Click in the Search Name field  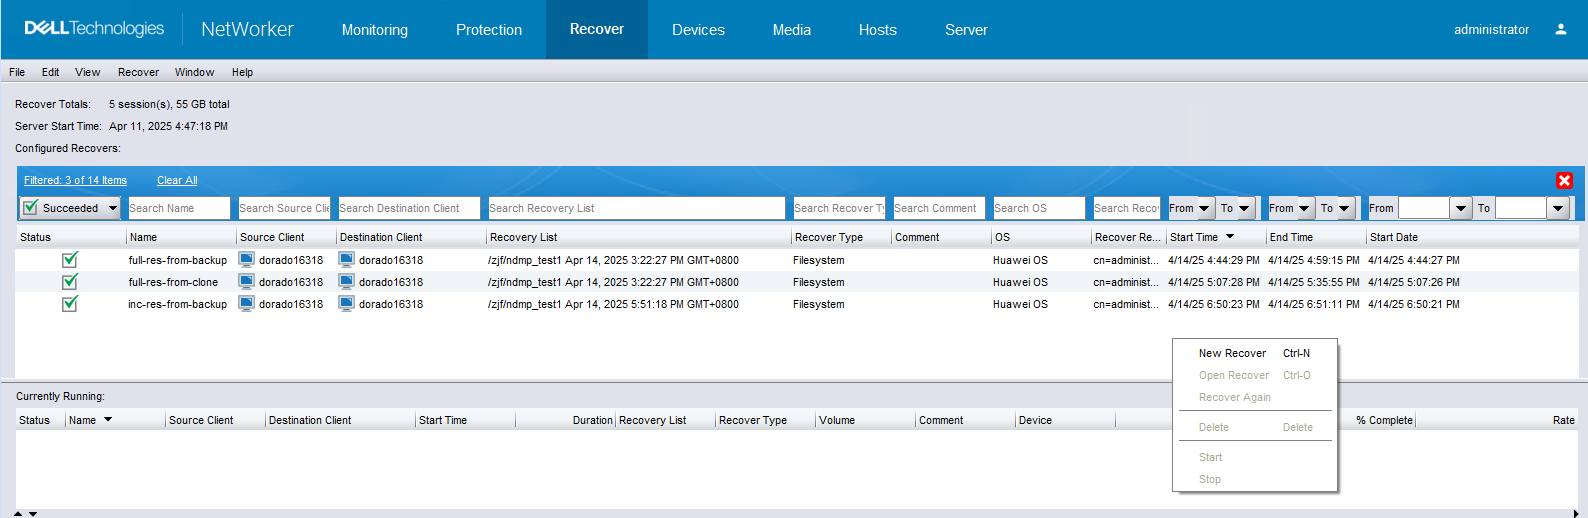coord(179,208)
